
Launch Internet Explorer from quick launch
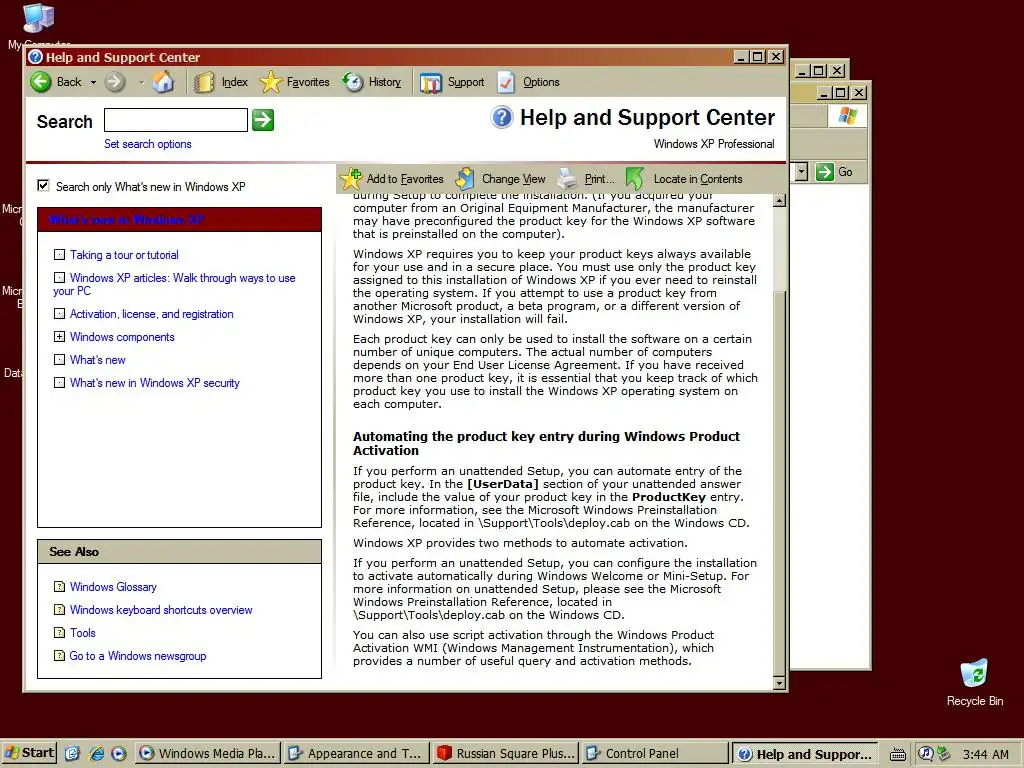tap(97, 754)
